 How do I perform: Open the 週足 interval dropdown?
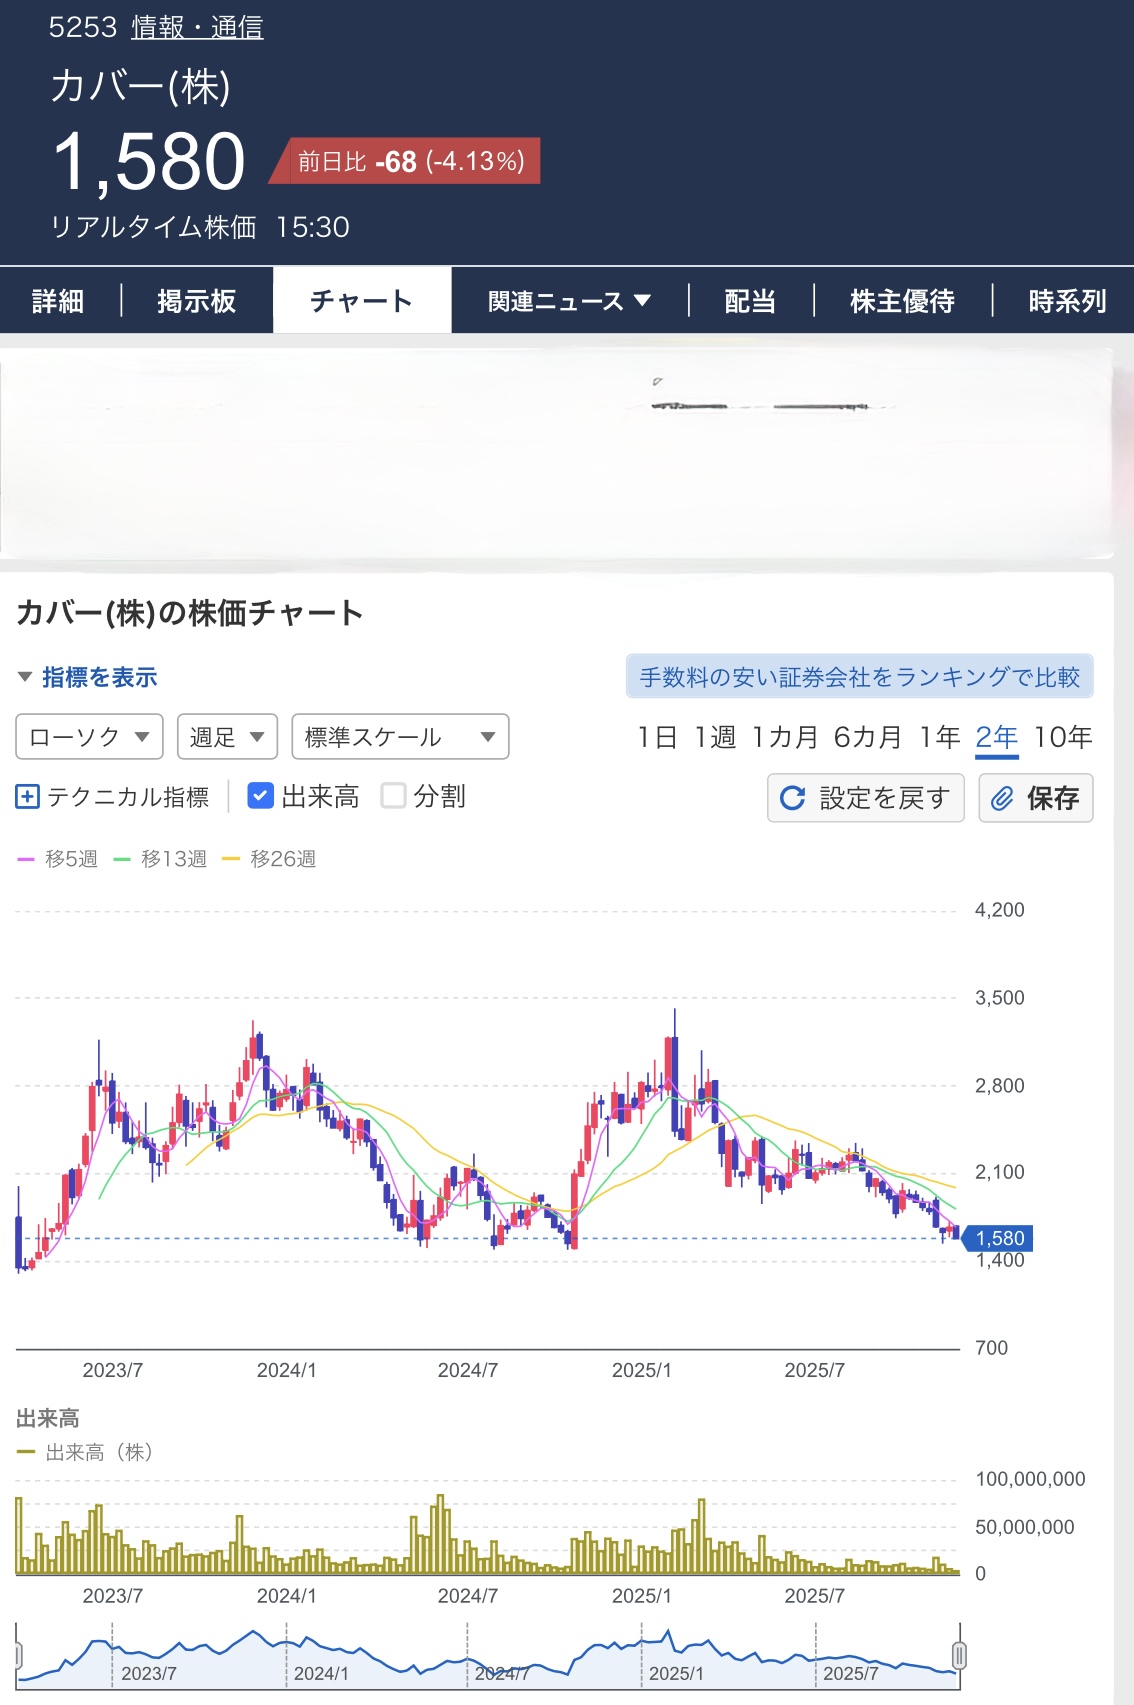click(227, 737)
